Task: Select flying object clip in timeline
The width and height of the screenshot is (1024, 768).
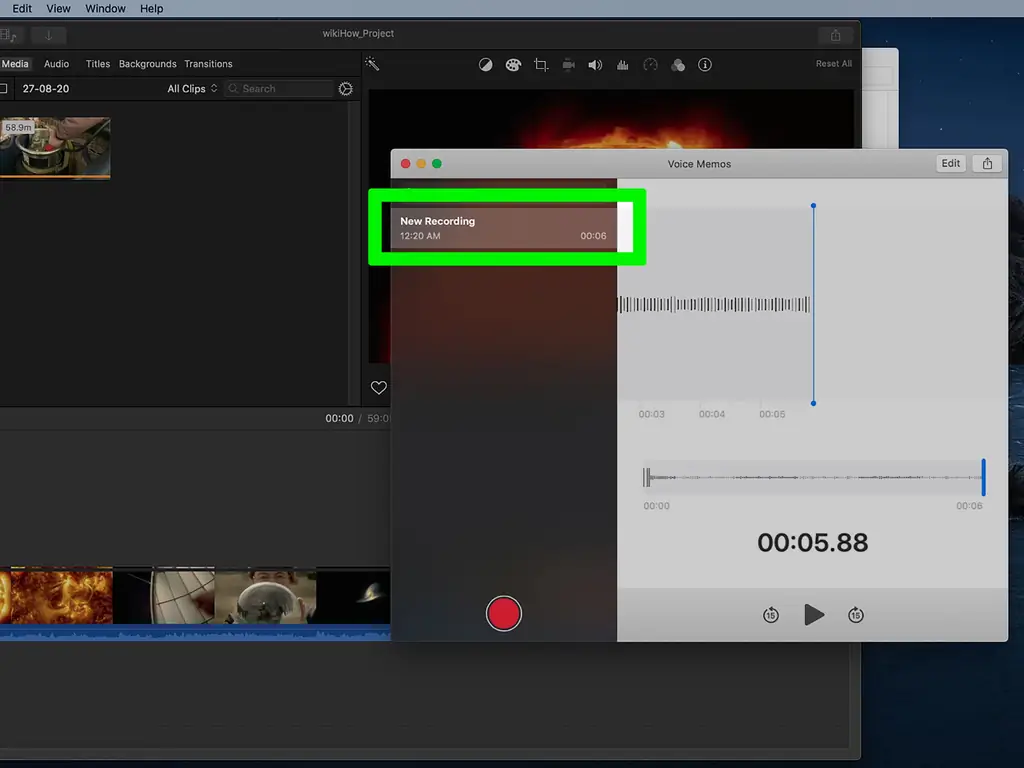Action: tap(353, 596)
